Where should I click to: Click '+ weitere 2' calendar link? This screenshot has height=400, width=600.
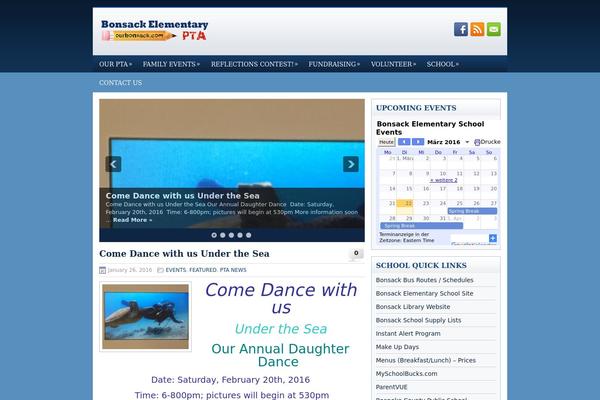[x=443, y=180]
